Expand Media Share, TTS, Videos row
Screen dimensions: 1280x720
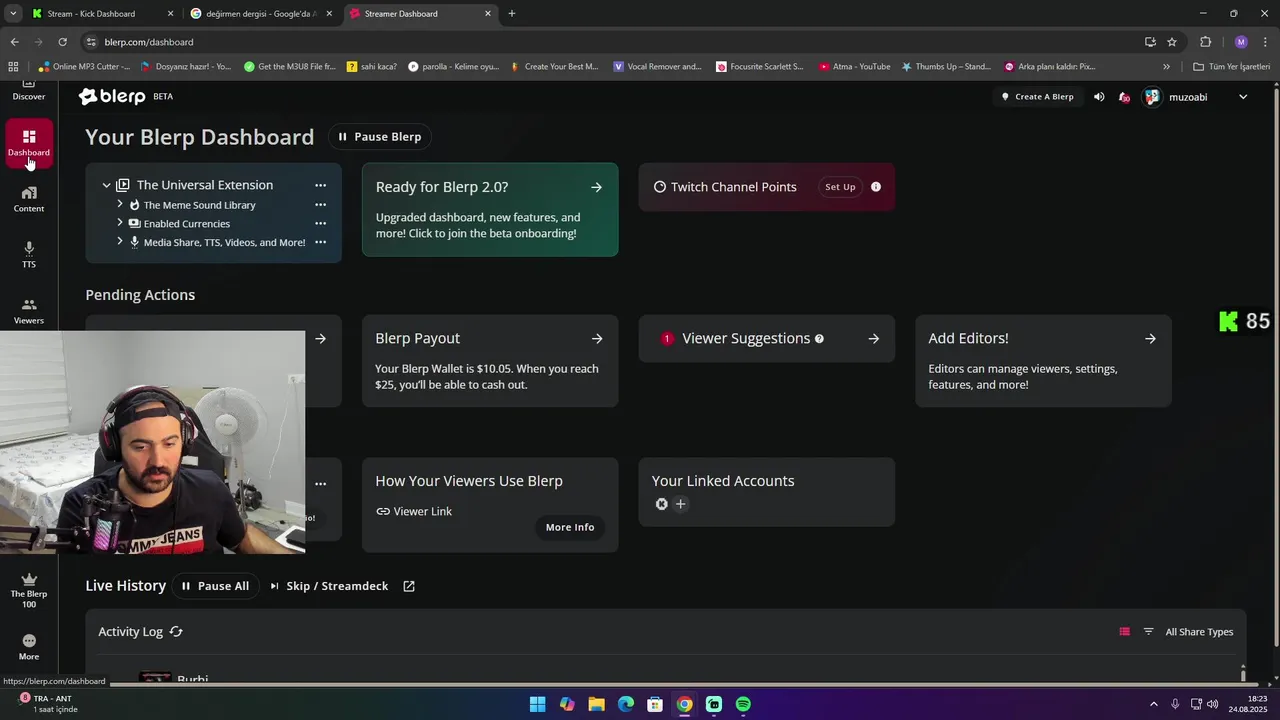click(120, 242)
